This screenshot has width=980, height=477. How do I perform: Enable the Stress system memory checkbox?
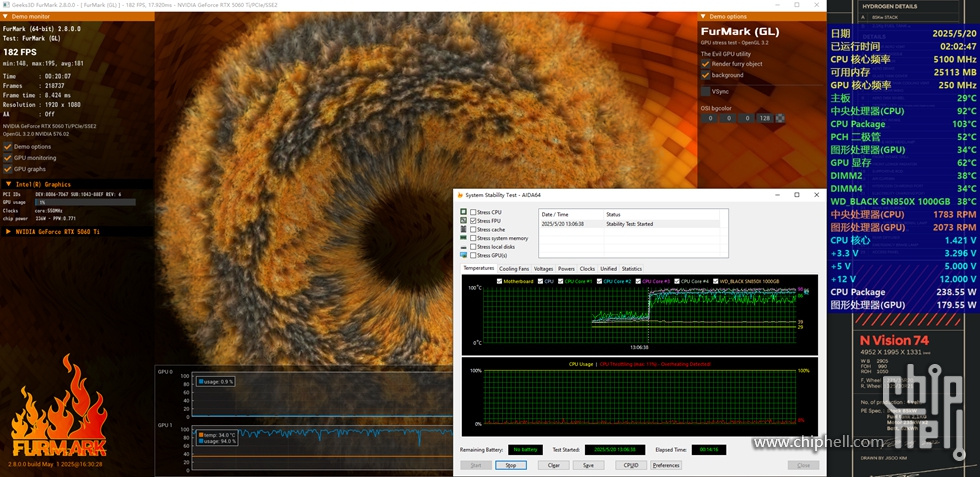pos(473,238)
